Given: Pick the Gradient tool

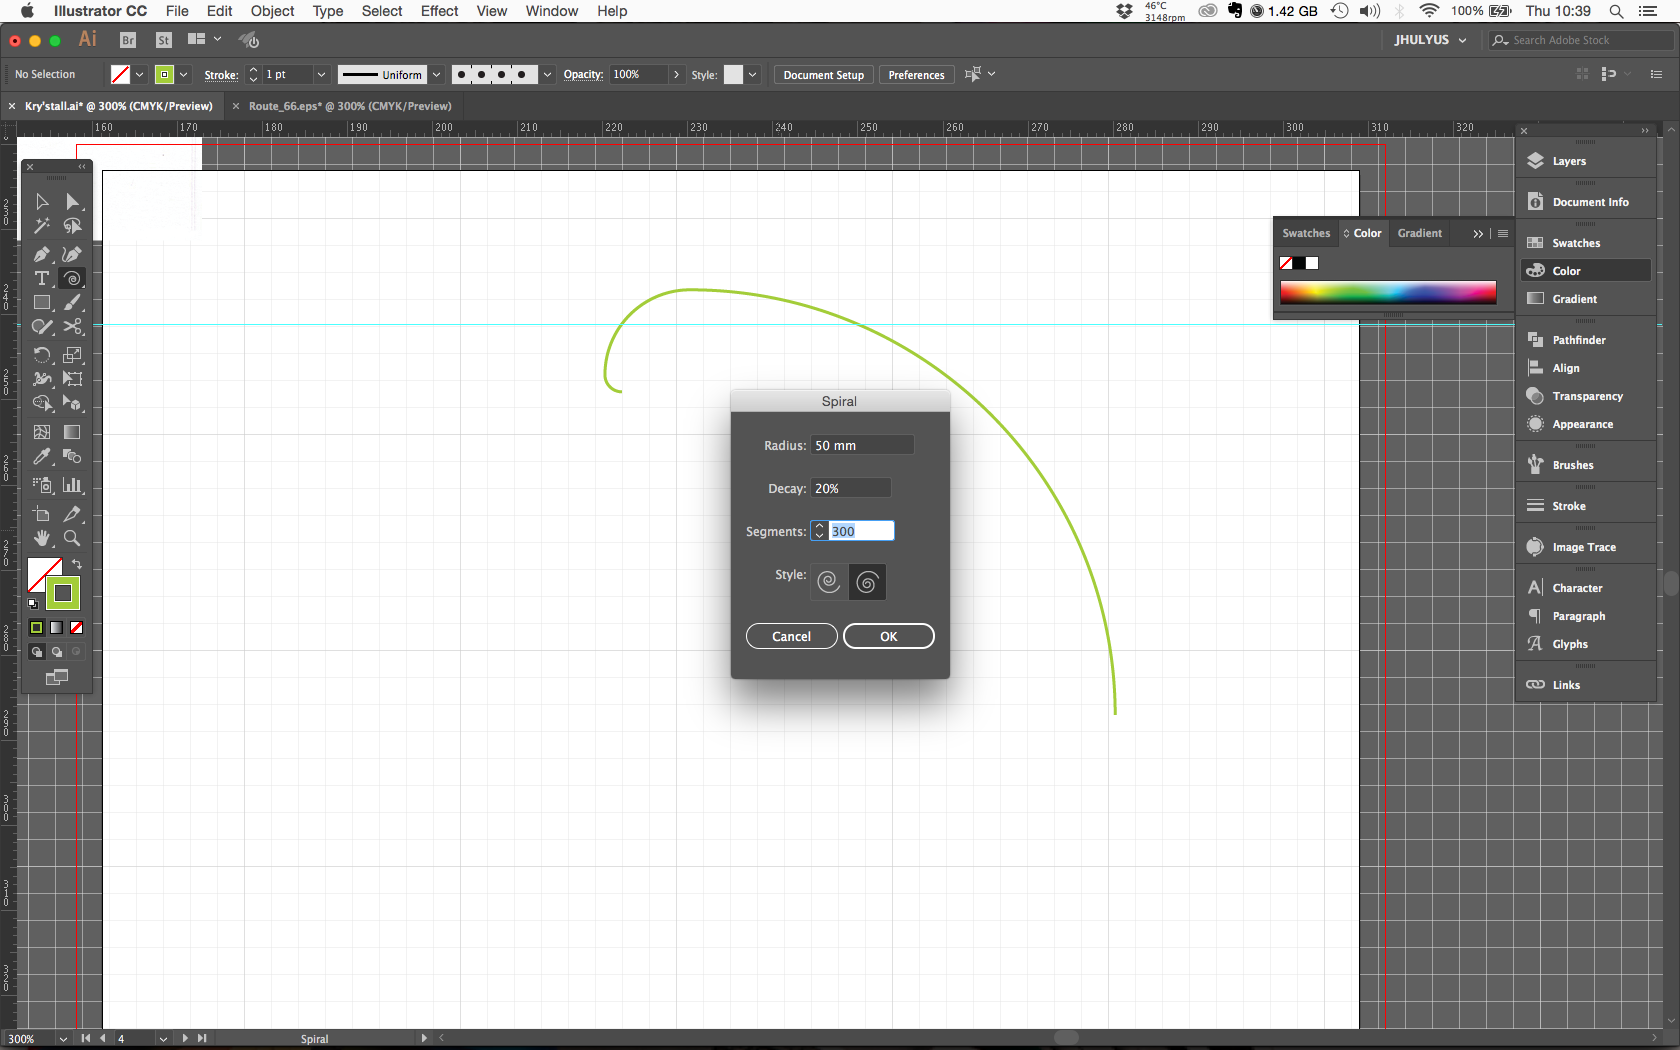Looking at the screenshot, I should 72,432.
